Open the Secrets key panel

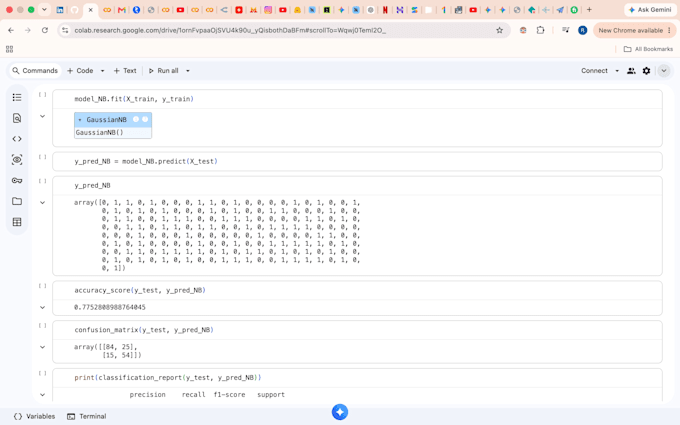17,180
